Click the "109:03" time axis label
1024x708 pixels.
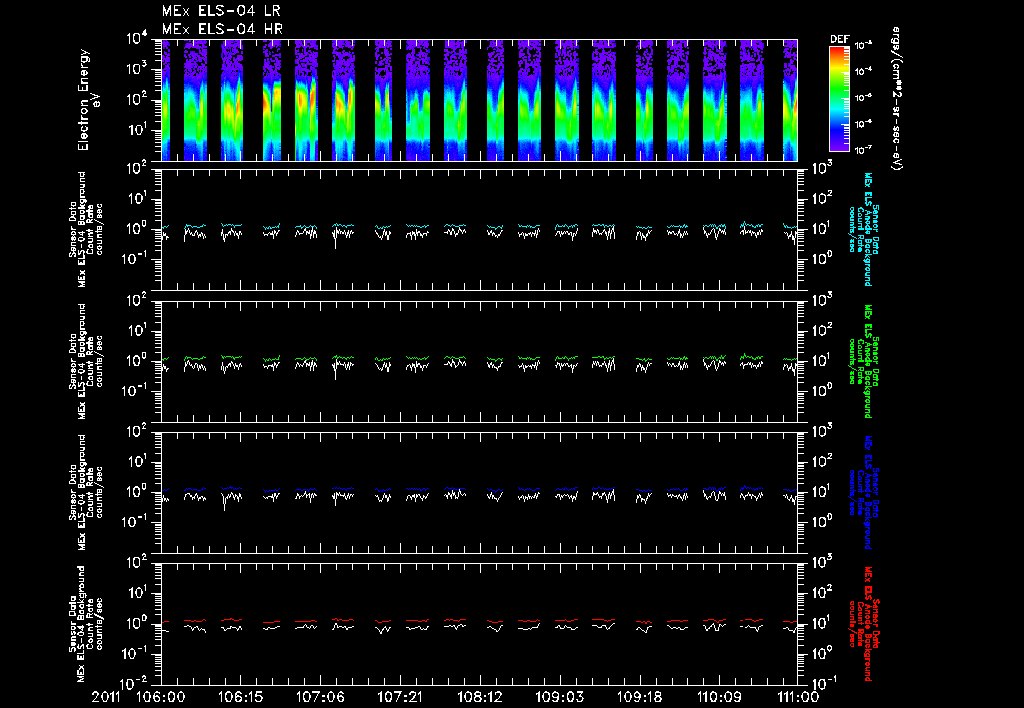coord(558,697)
